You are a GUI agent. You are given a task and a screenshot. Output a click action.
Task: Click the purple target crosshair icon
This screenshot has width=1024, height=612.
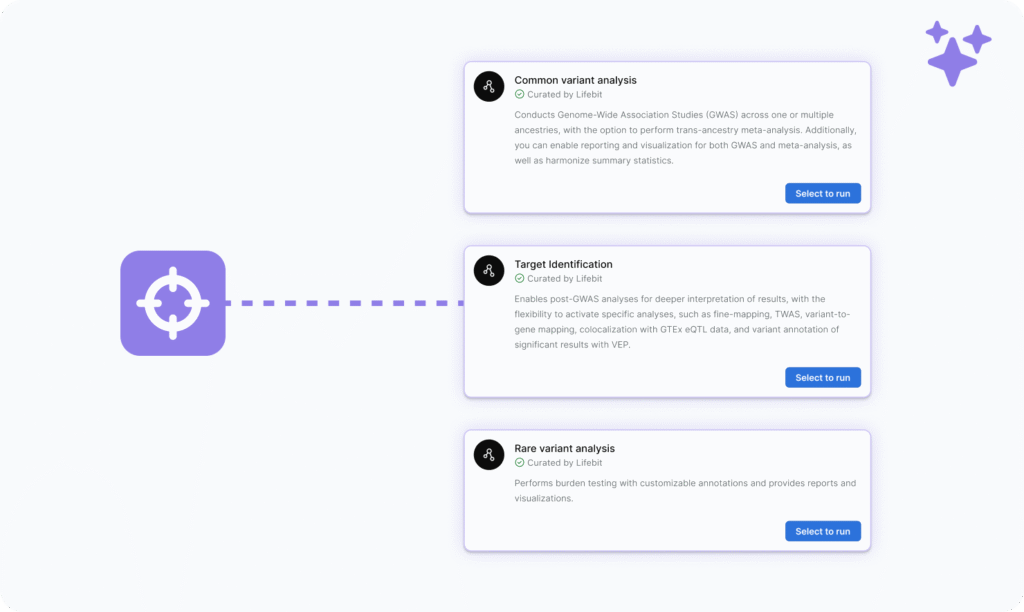pos(173,303)
